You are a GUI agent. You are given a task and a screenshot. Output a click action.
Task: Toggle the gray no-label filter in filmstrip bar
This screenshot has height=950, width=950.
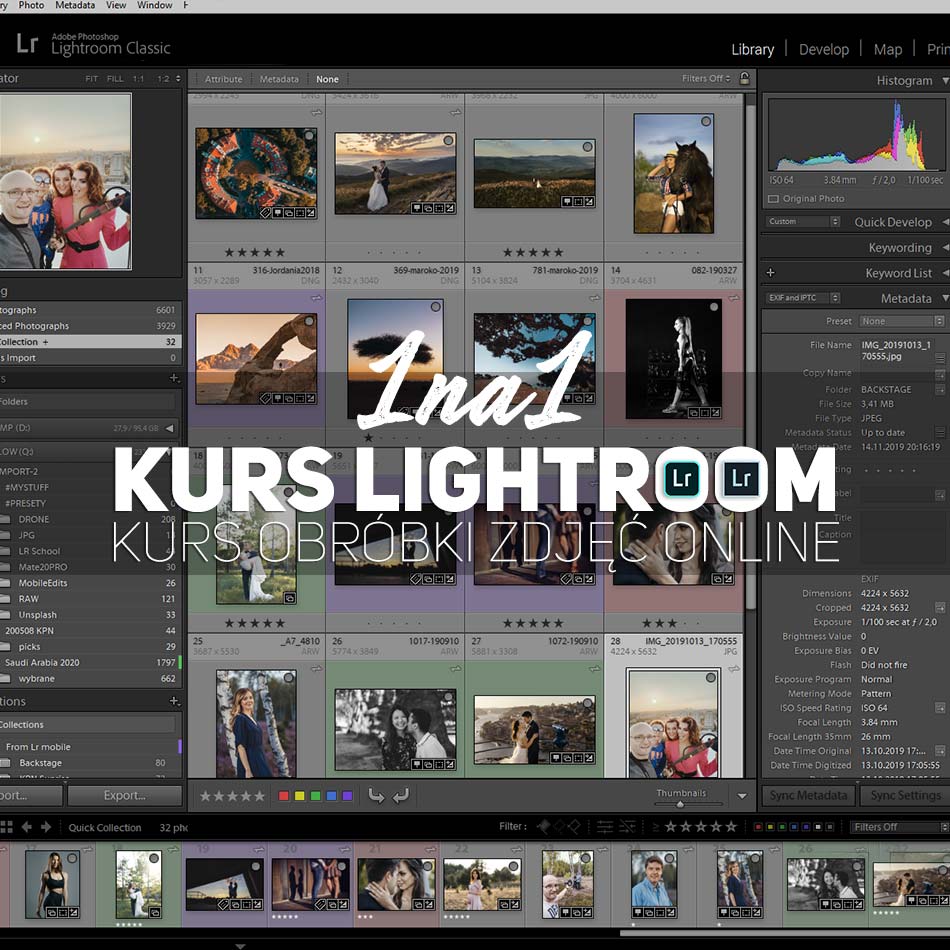tap(829, 826)
